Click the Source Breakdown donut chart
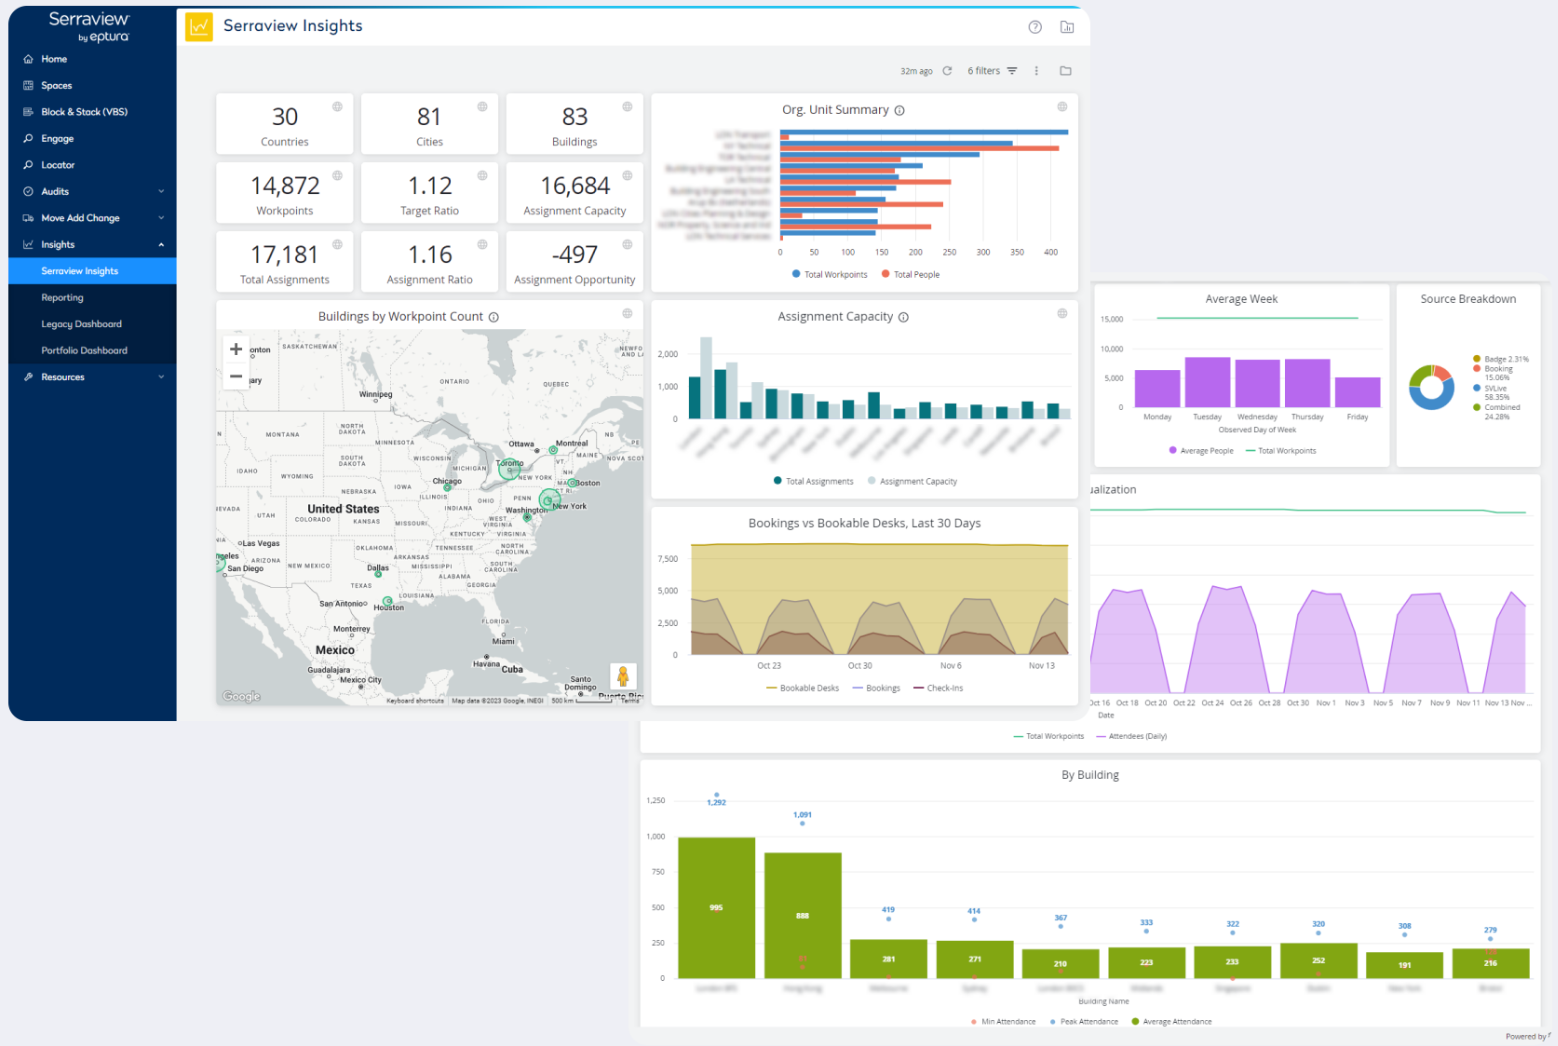The width and height of the screenshot is (1558, 1046). pyautogui.click(x=1432, y=387)
